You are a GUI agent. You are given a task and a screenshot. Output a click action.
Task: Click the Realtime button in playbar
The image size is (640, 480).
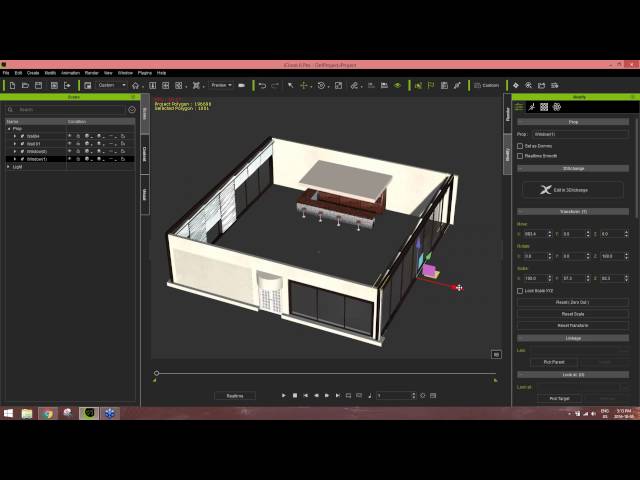235,396
